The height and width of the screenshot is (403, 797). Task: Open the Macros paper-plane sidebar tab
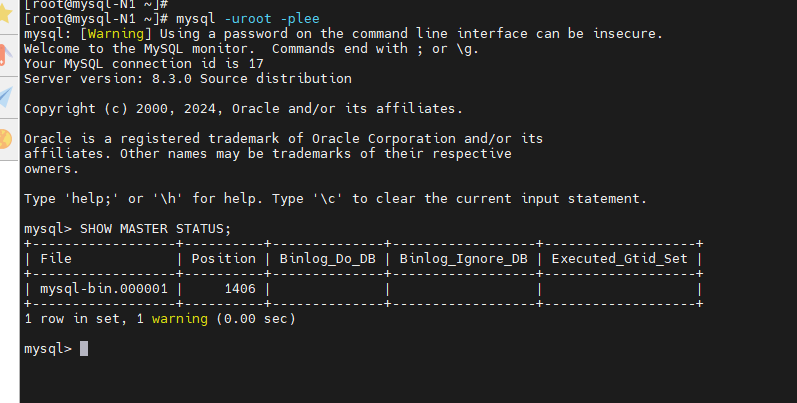(x=6, y=97)
